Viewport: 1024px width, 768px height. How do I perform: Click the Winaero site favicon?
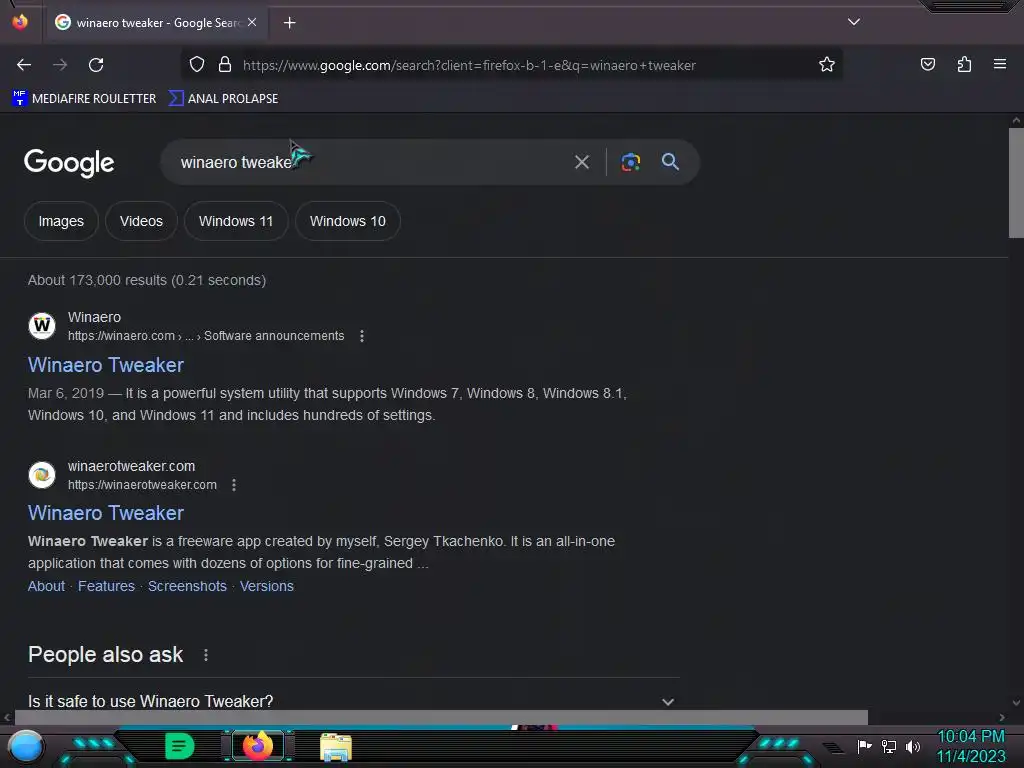pyautogui.click(x=42, y=325)
